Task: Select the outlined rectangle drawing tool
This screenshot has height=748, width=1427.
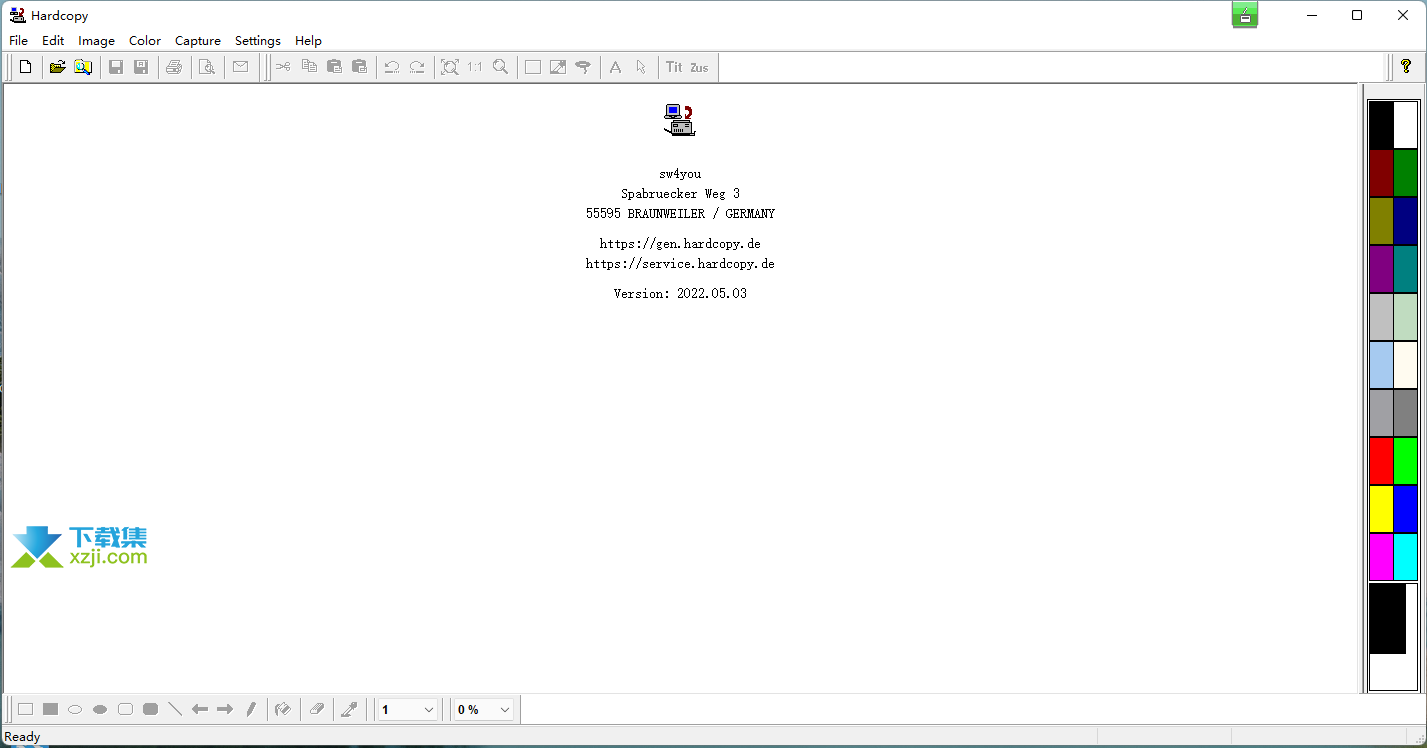Action: (x=25, y=709)
